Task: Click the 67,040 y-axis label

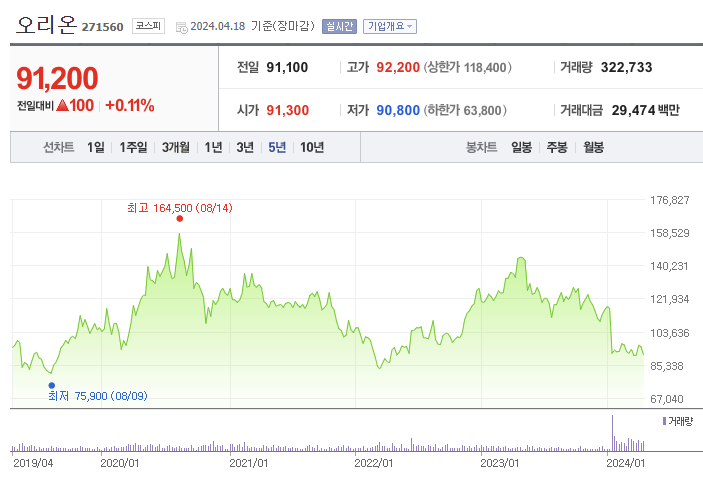Action: 667,399
